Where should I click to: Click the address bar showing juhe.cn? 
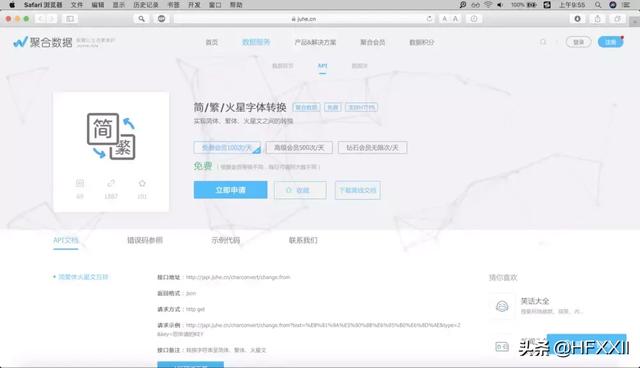point(303,19)
